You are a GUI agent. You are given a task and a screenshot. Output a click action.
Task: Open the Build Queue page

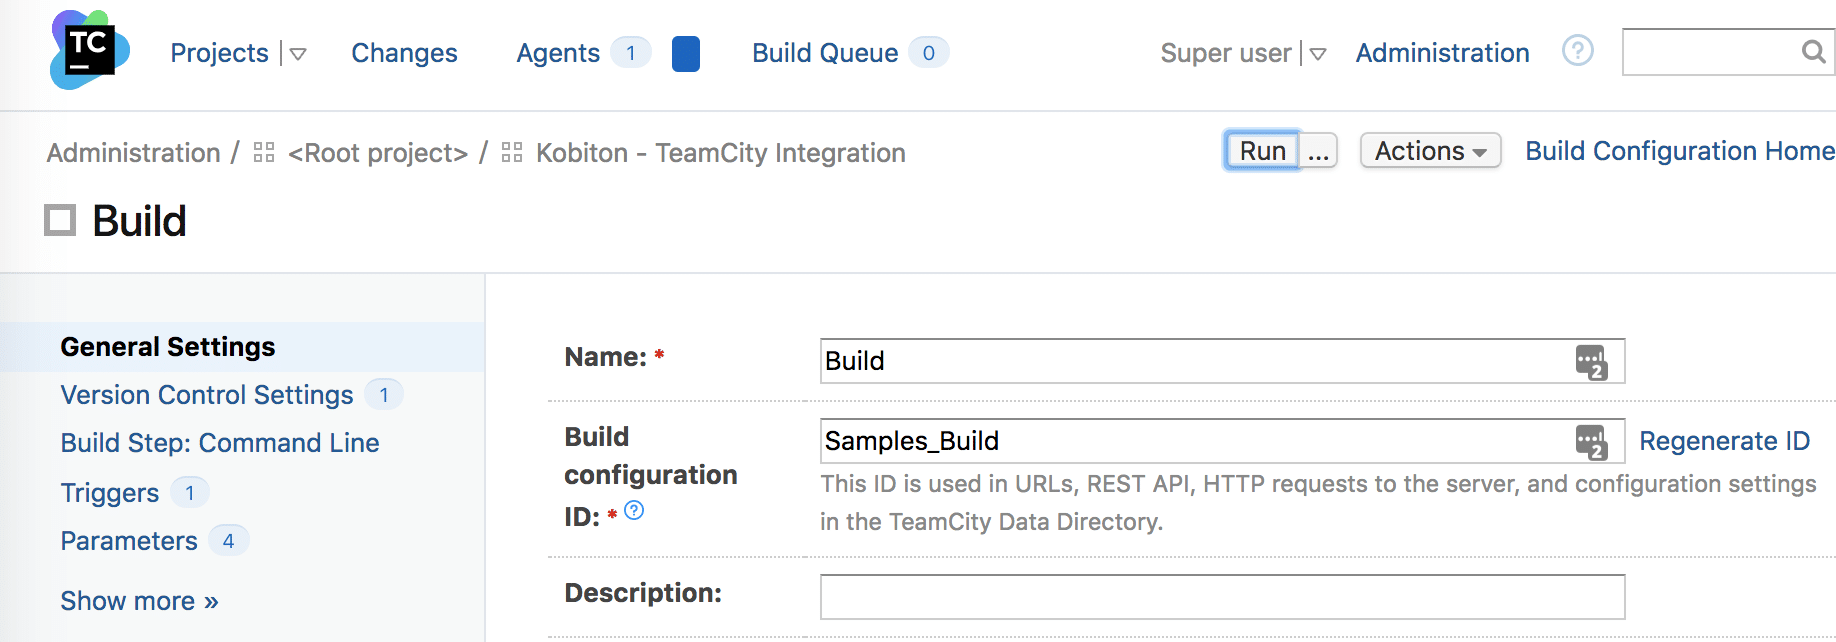825,53
